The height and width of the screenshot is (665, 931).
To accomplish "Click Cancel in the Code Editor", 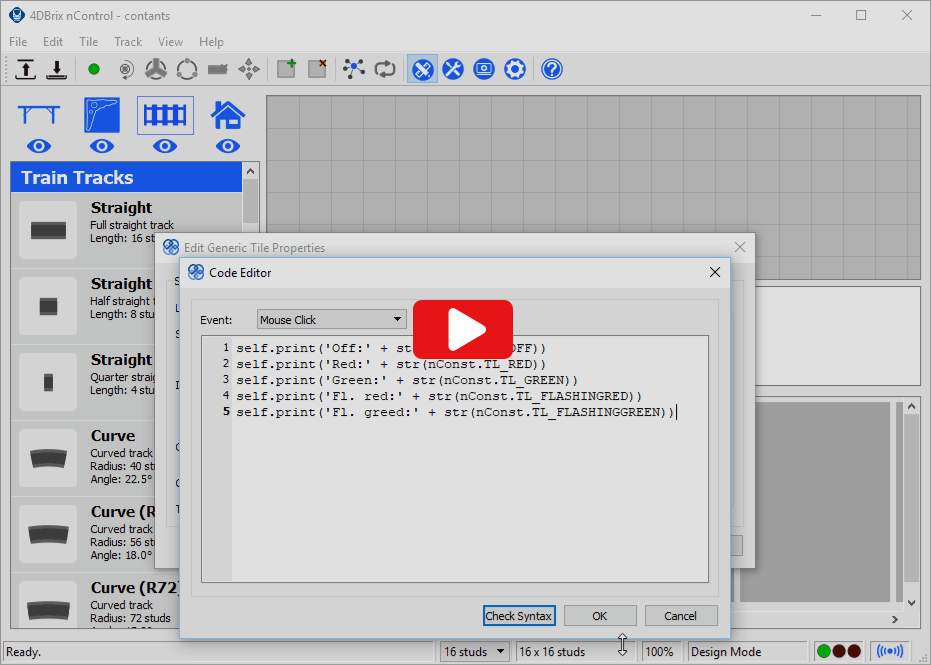I will (x=680, y=616).
